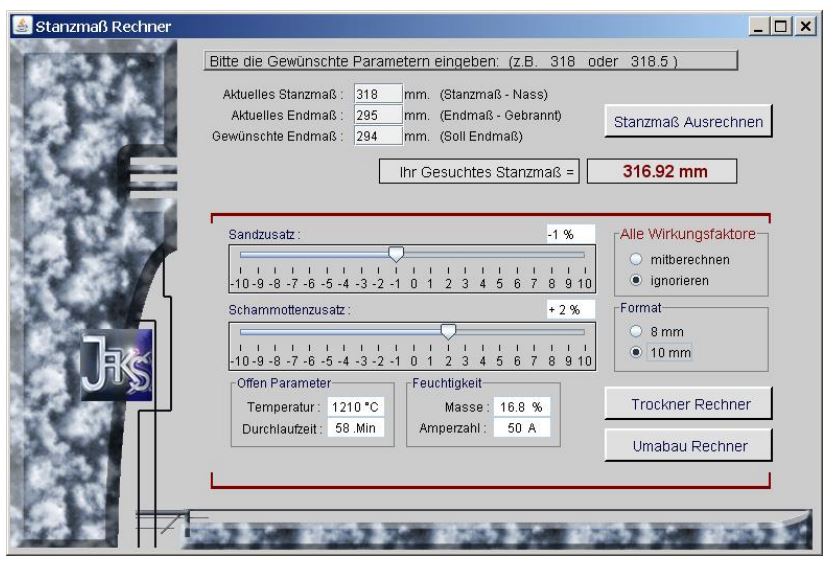Select the ignorieren radio option
The width and height of the screenshot is (838, 569).
(x=636, y=281)
